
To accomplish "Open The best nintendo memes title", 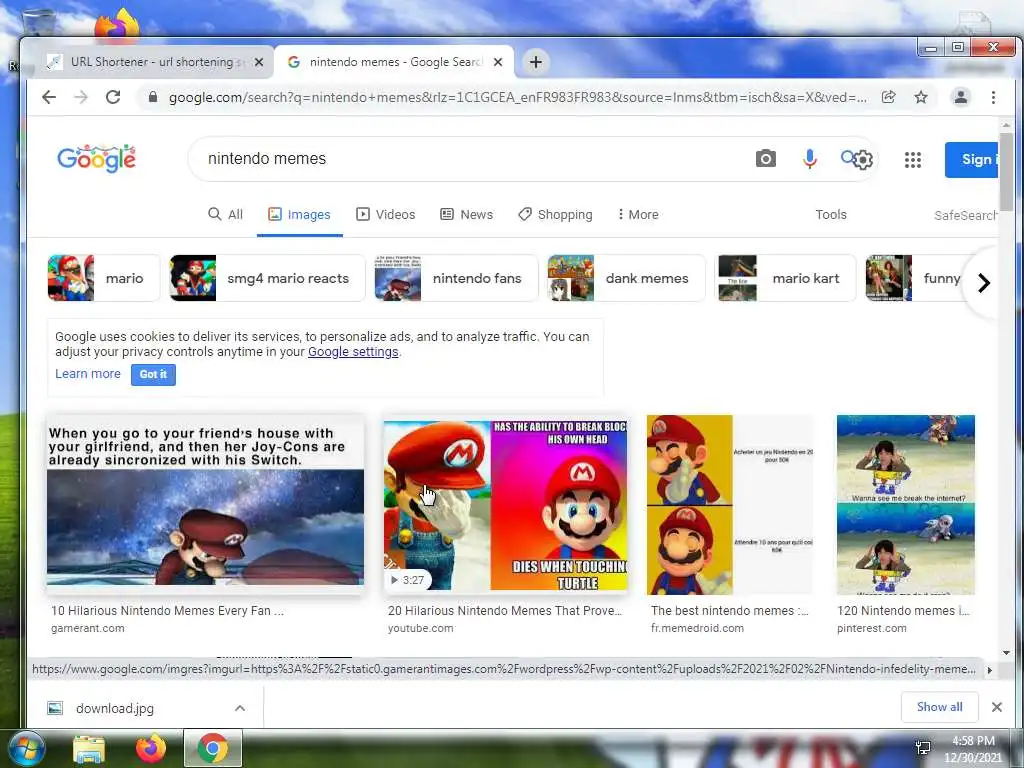I will [729, 611].
